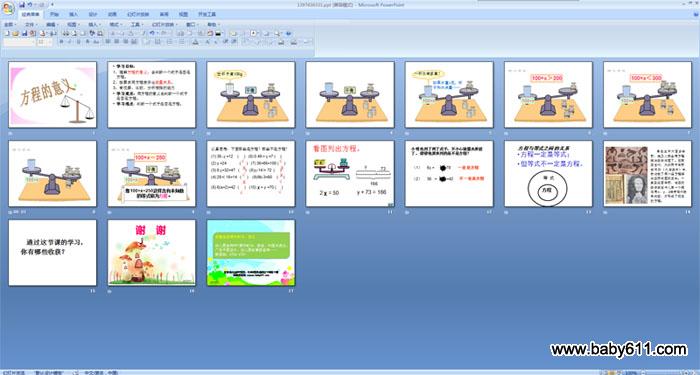Open the font name combo box

coord(19,42)
